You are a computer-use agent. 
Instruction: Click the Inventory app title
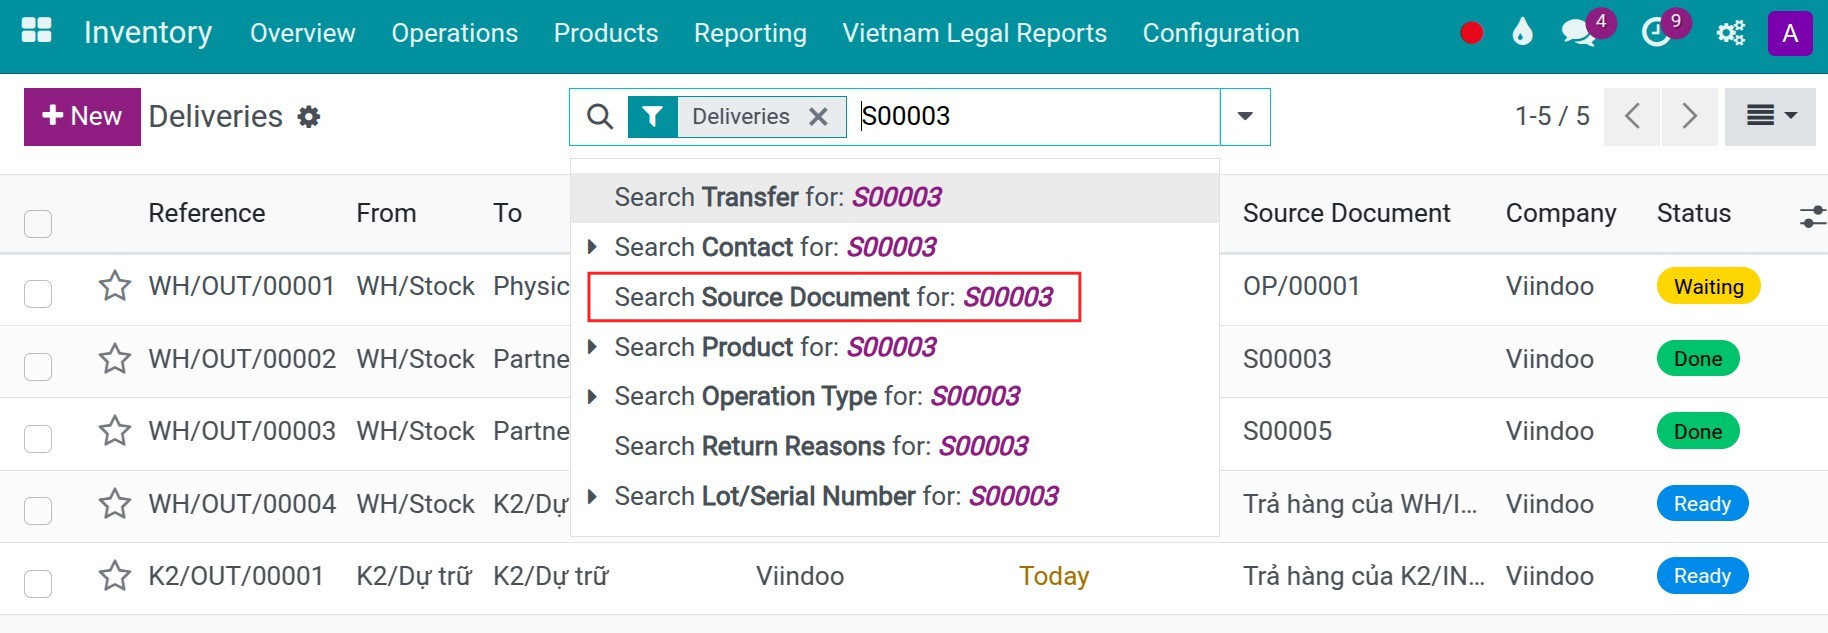click(x=148, y=33)
